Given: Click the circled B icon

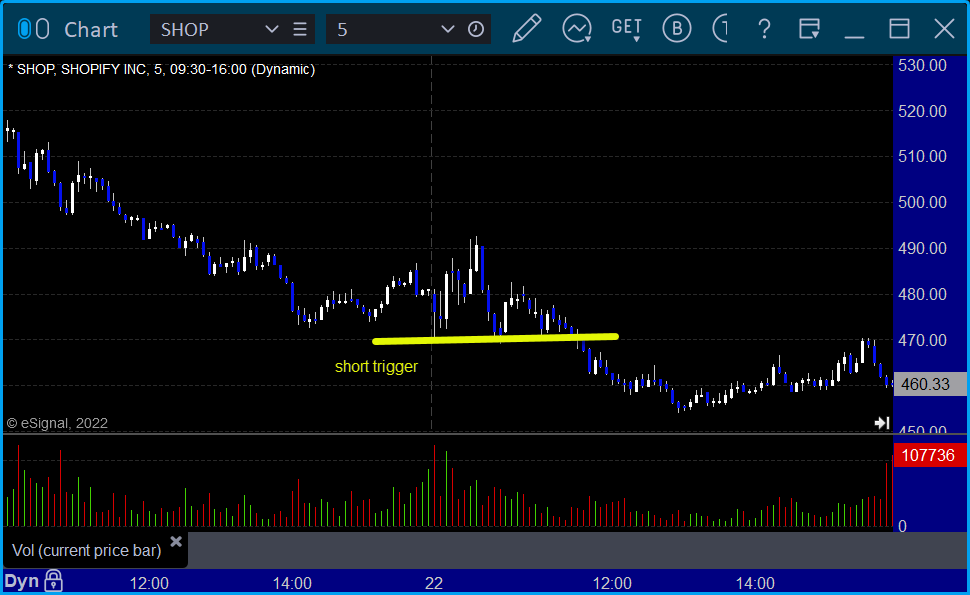Looking at the screenshot, I should pyautogui.click(x=677, y=29).
